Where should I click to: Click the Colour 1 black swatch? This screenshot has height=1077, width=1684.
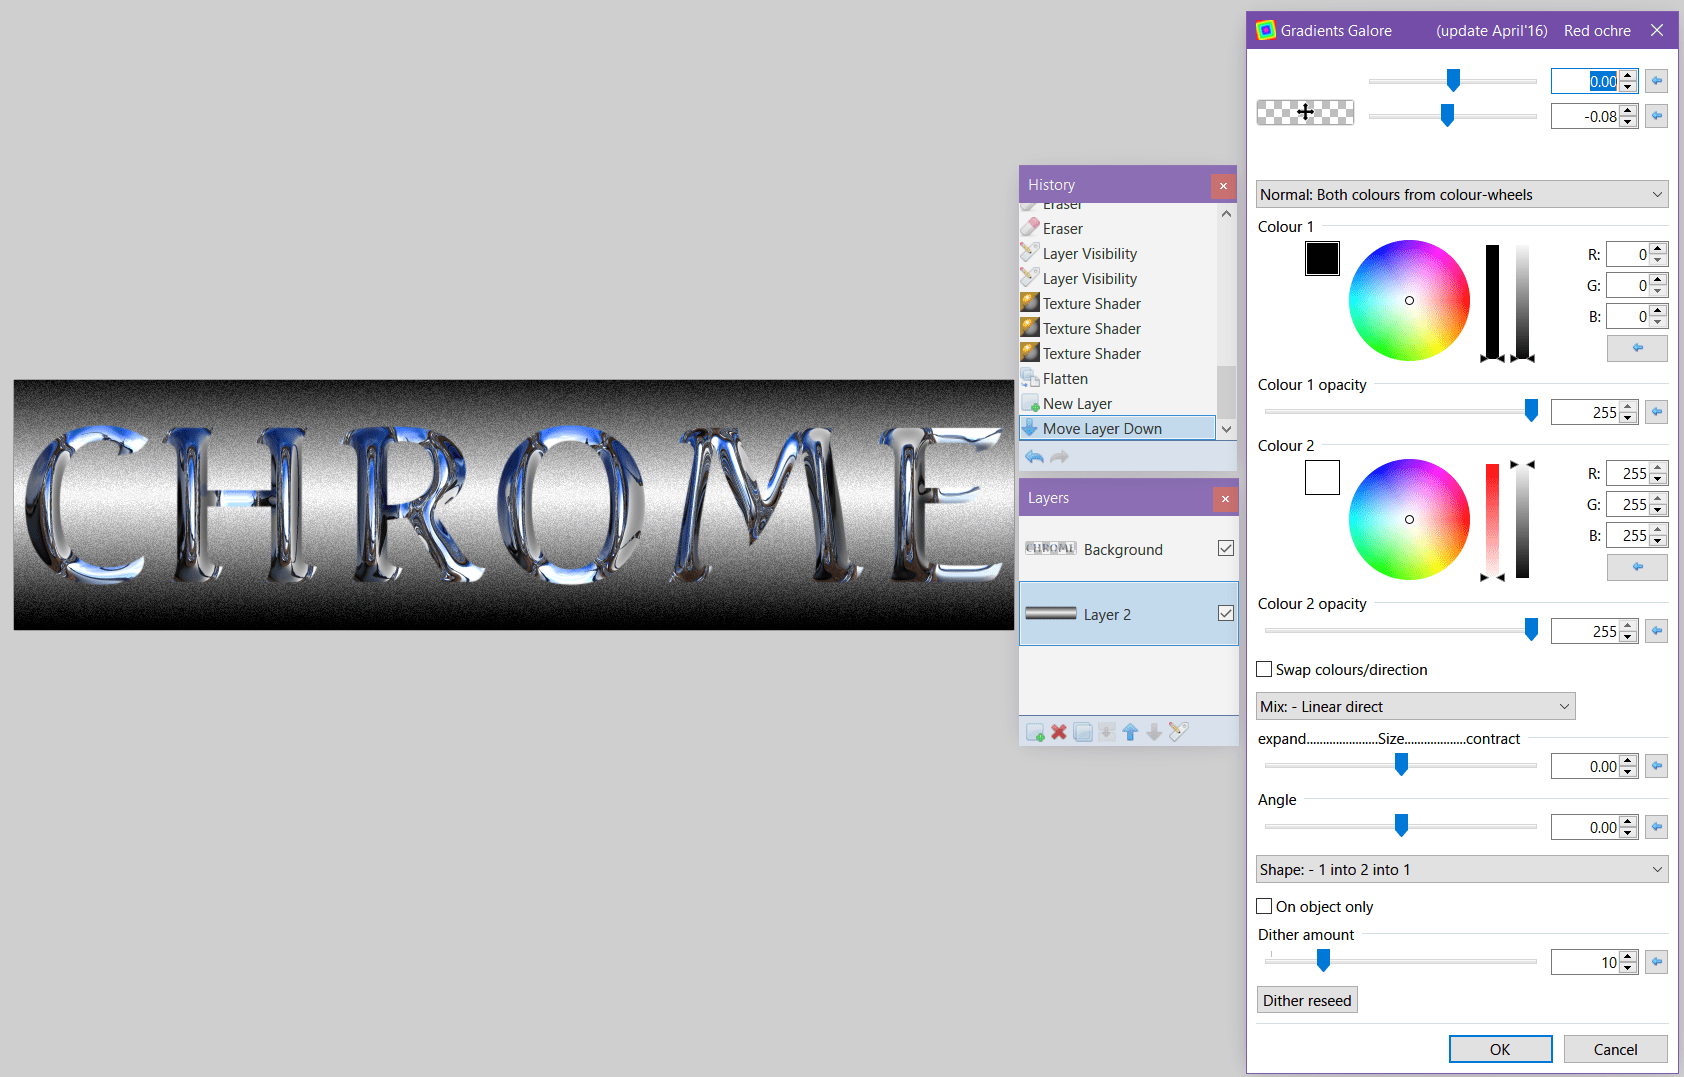point(1322,258)
